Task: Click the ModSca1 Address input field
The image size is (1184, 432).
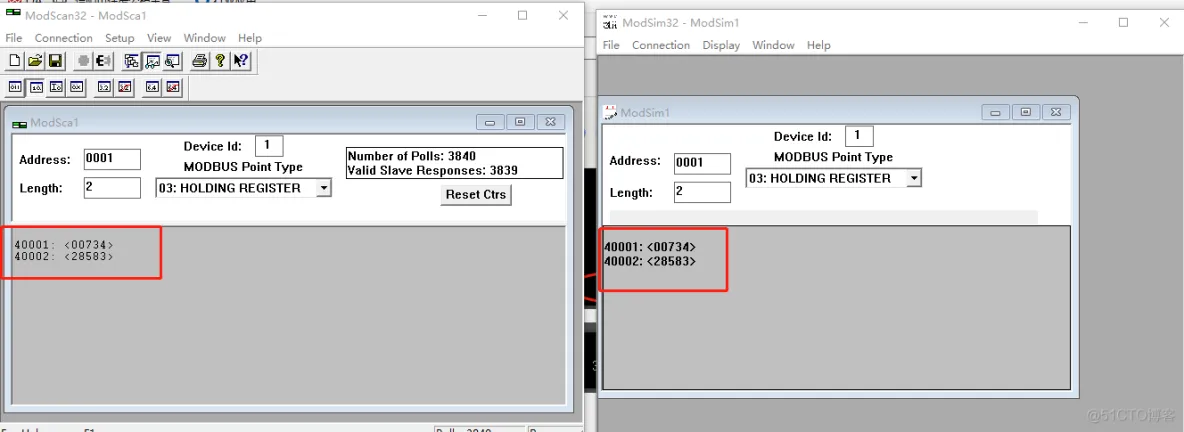Action: pyautogui.click(x=113, y=159)
